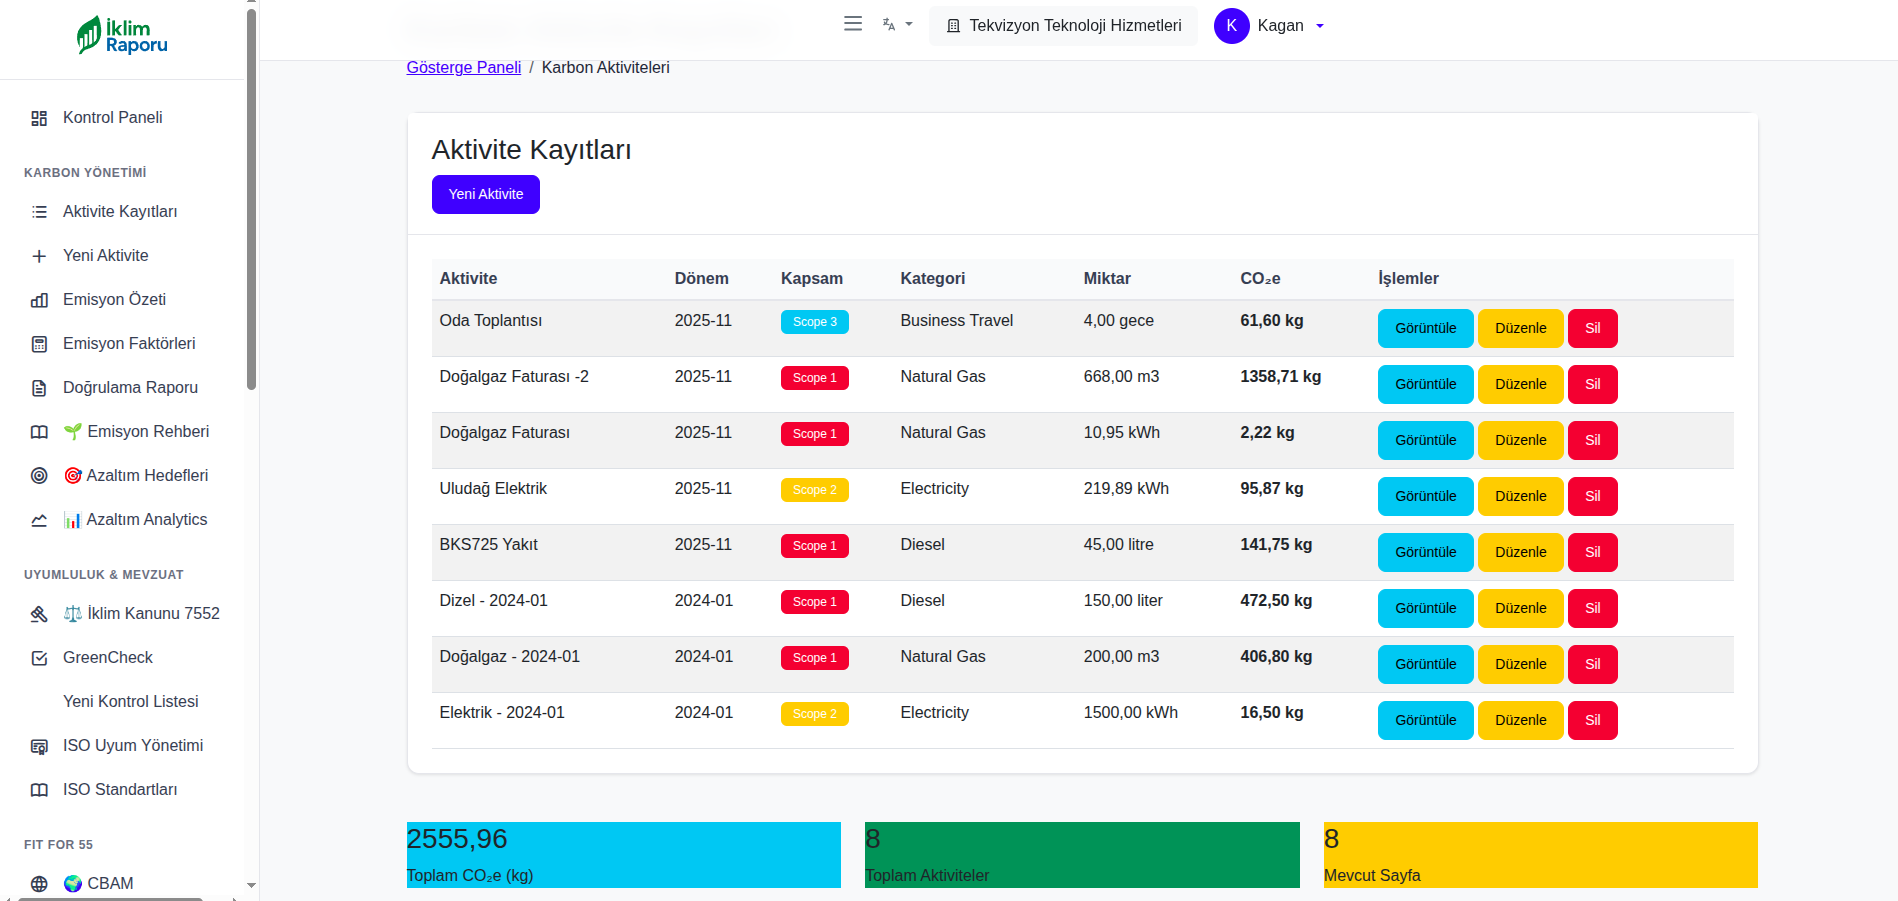
Task: Go to ISO Uyum Yönetimi menu item
Action: pos(132,746)
